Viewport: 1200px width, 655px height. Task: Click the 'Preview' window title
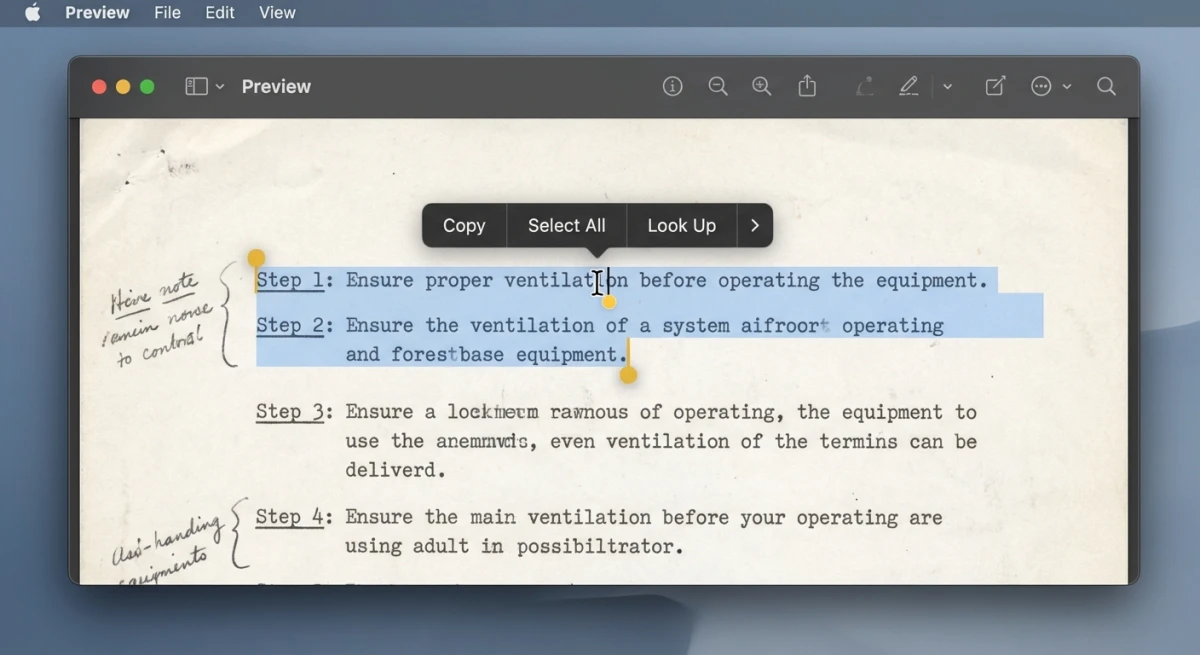(x=276, y=87)
